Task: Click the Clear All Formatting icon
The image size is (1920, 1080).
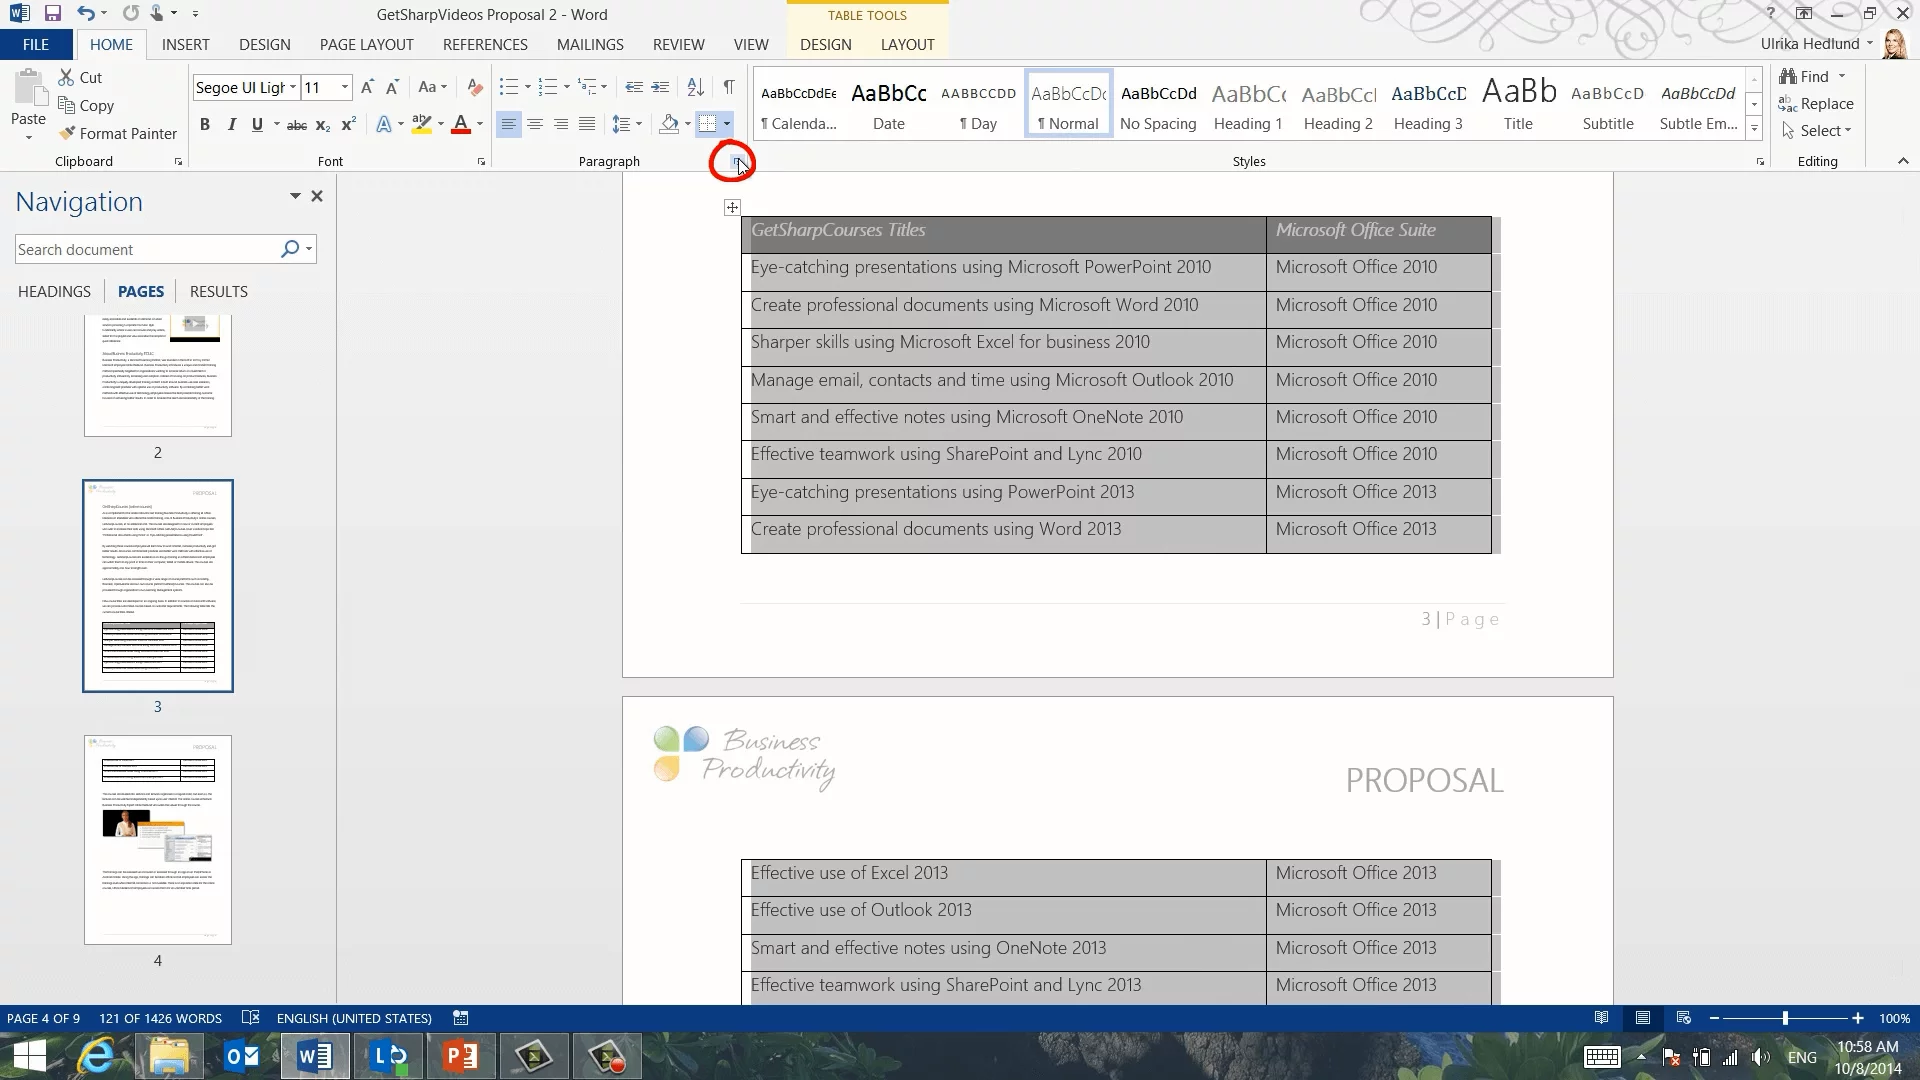Action: pos(475,87)
